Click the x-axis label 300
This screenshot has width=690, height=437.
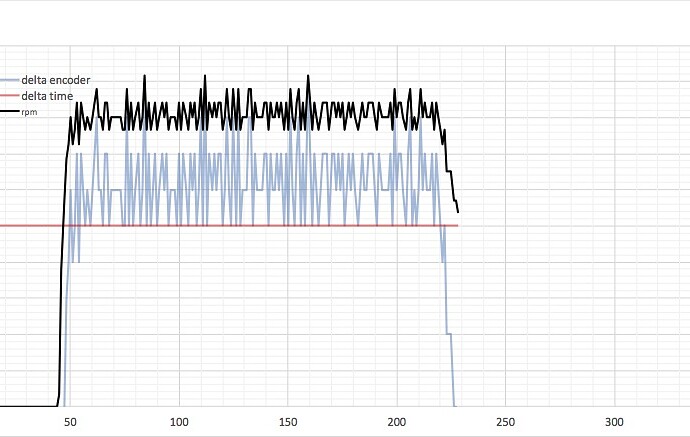point(614,422)
